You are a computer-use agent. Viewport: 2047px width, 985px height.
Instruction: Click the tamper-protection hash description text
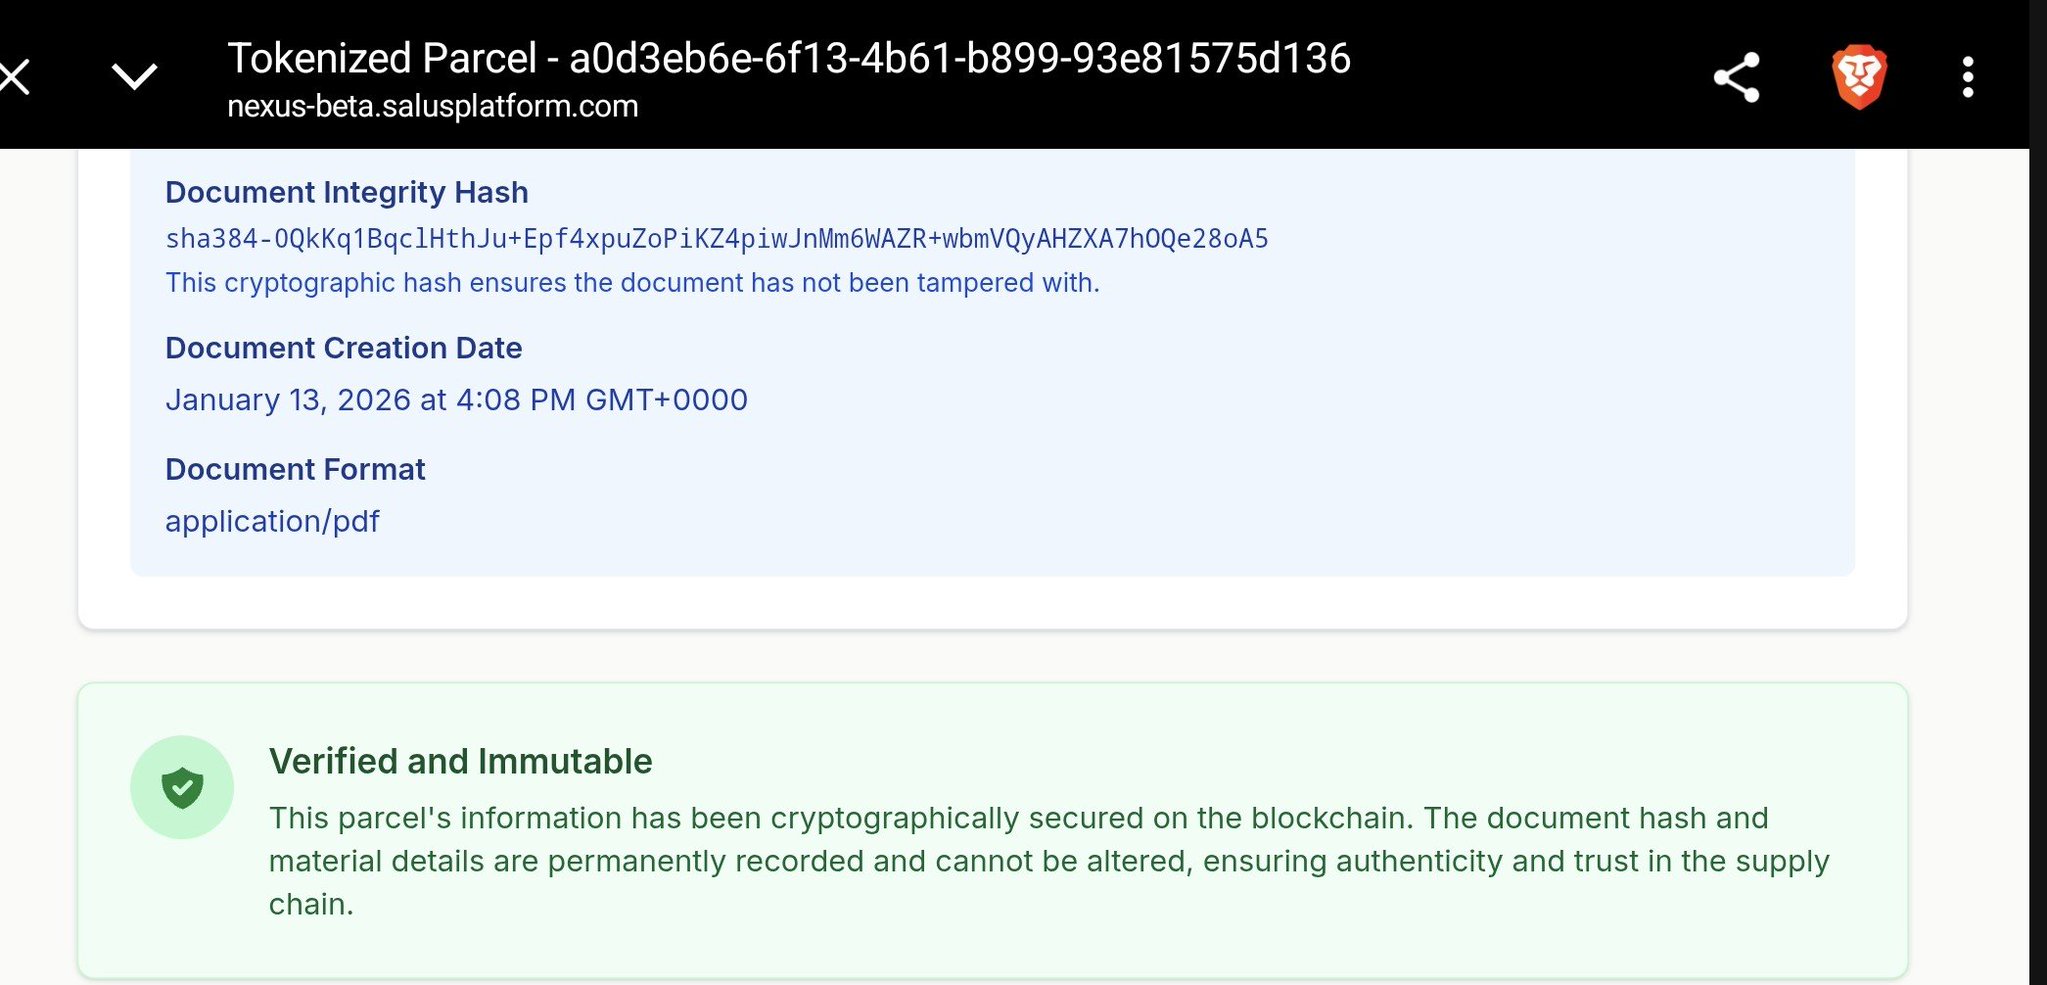[632, 283]
